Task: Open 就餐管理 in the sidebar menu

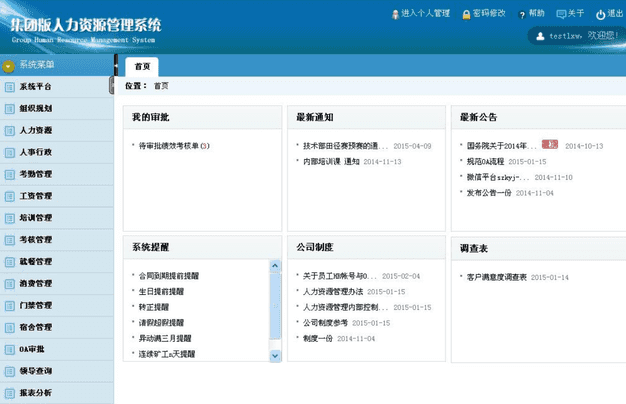Action: [57, 262]
